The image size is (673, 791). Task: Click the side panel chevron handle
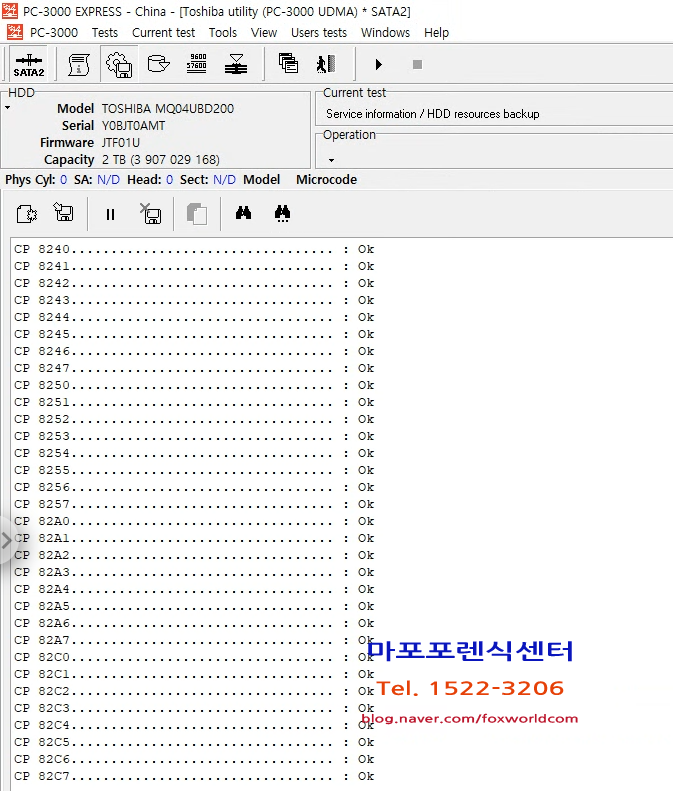6,541
